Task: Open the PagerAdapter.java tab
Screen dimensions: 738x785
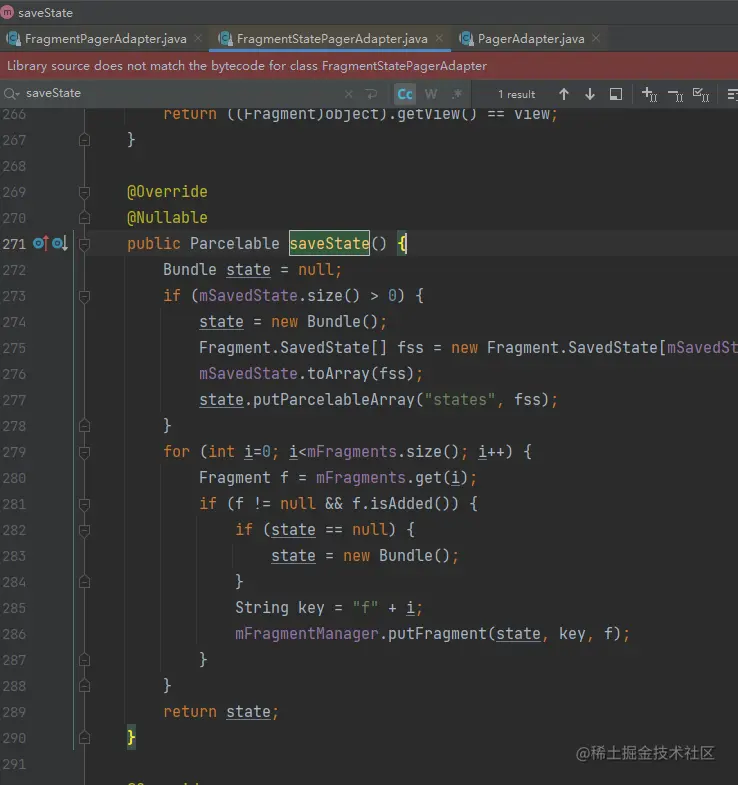Action: (531, 39)
